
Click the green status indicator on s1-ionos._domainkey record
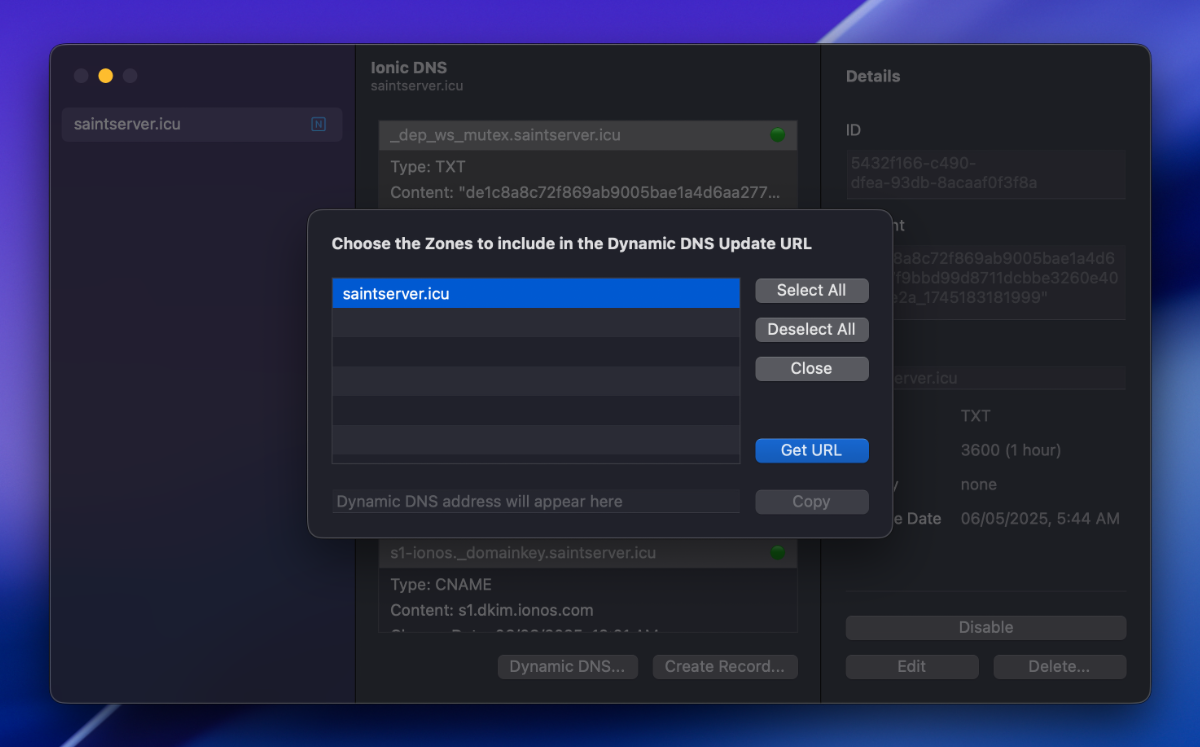coord(779,552)
